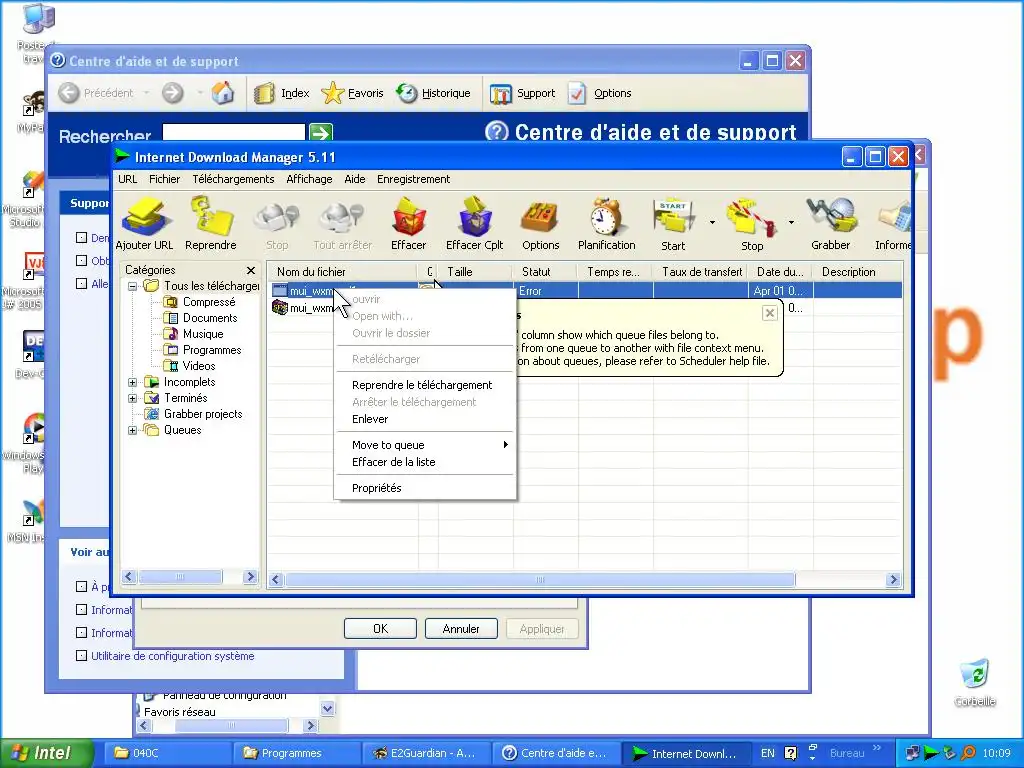
Task: Click the Stop queue icon
Action: [752, 224]
